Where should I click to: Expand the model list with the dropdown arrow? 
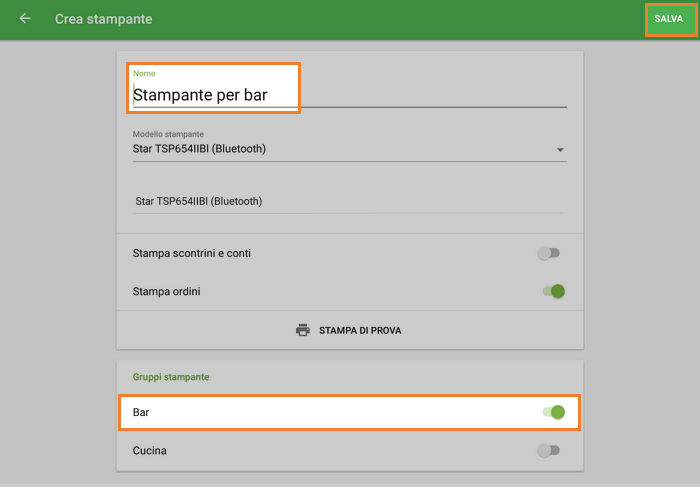pyautogui.click(x=560, y=150)
